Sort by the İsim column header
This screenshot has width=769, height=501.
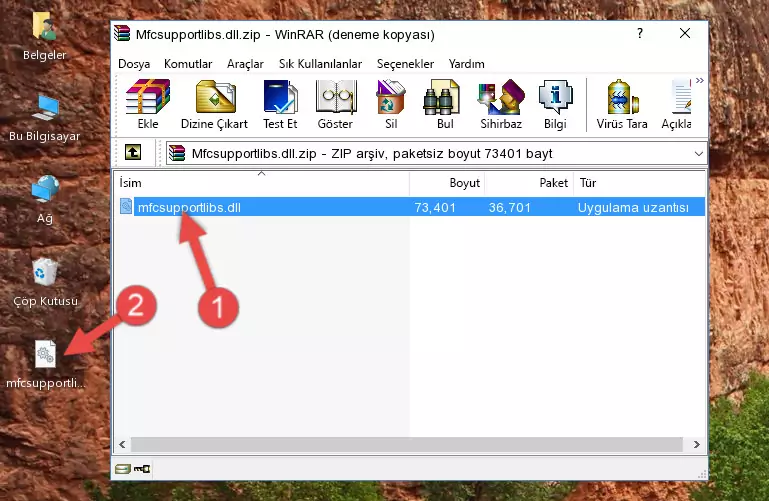262,183
